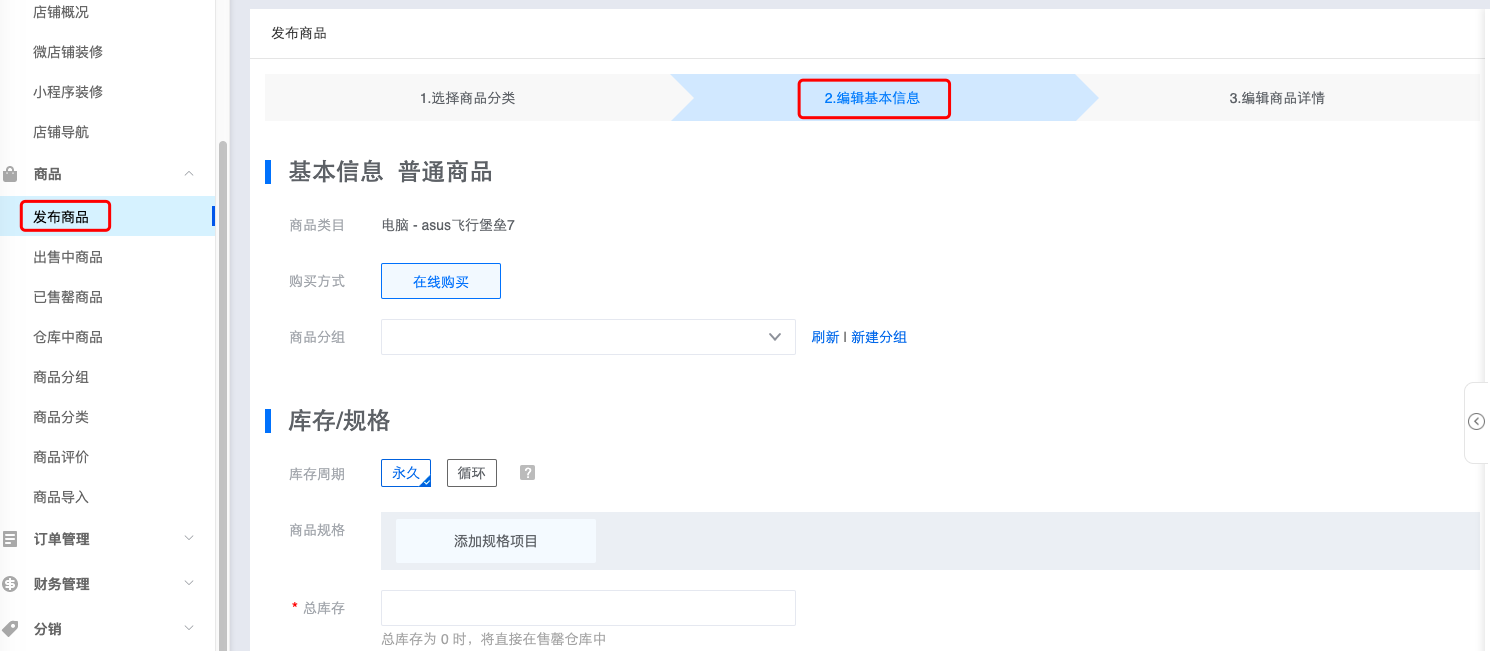The height and width of the screenshot is (651, 1490).
Task: Open the 商品分组 dropdown
Action: pos(588,337)
